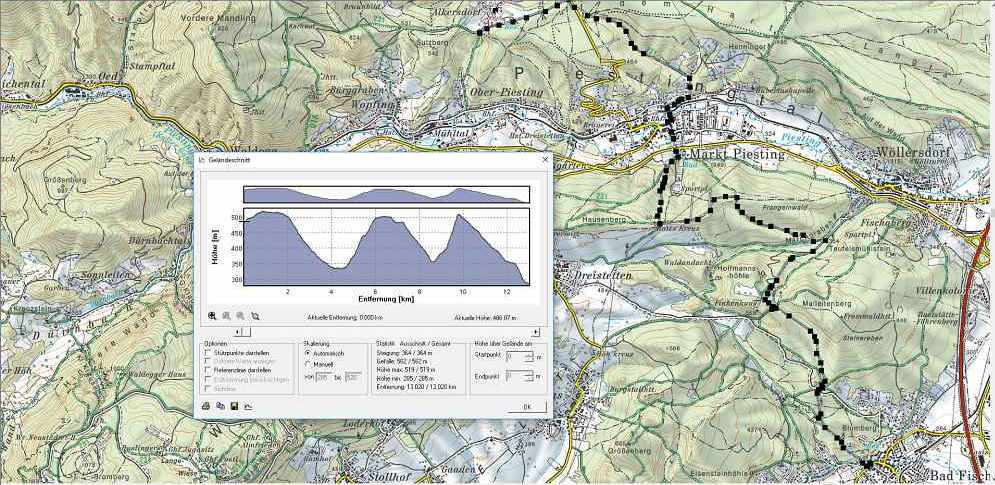
Task: Toggle the Referenzlinie darstellen checkbox
Action: click(207, 370)
